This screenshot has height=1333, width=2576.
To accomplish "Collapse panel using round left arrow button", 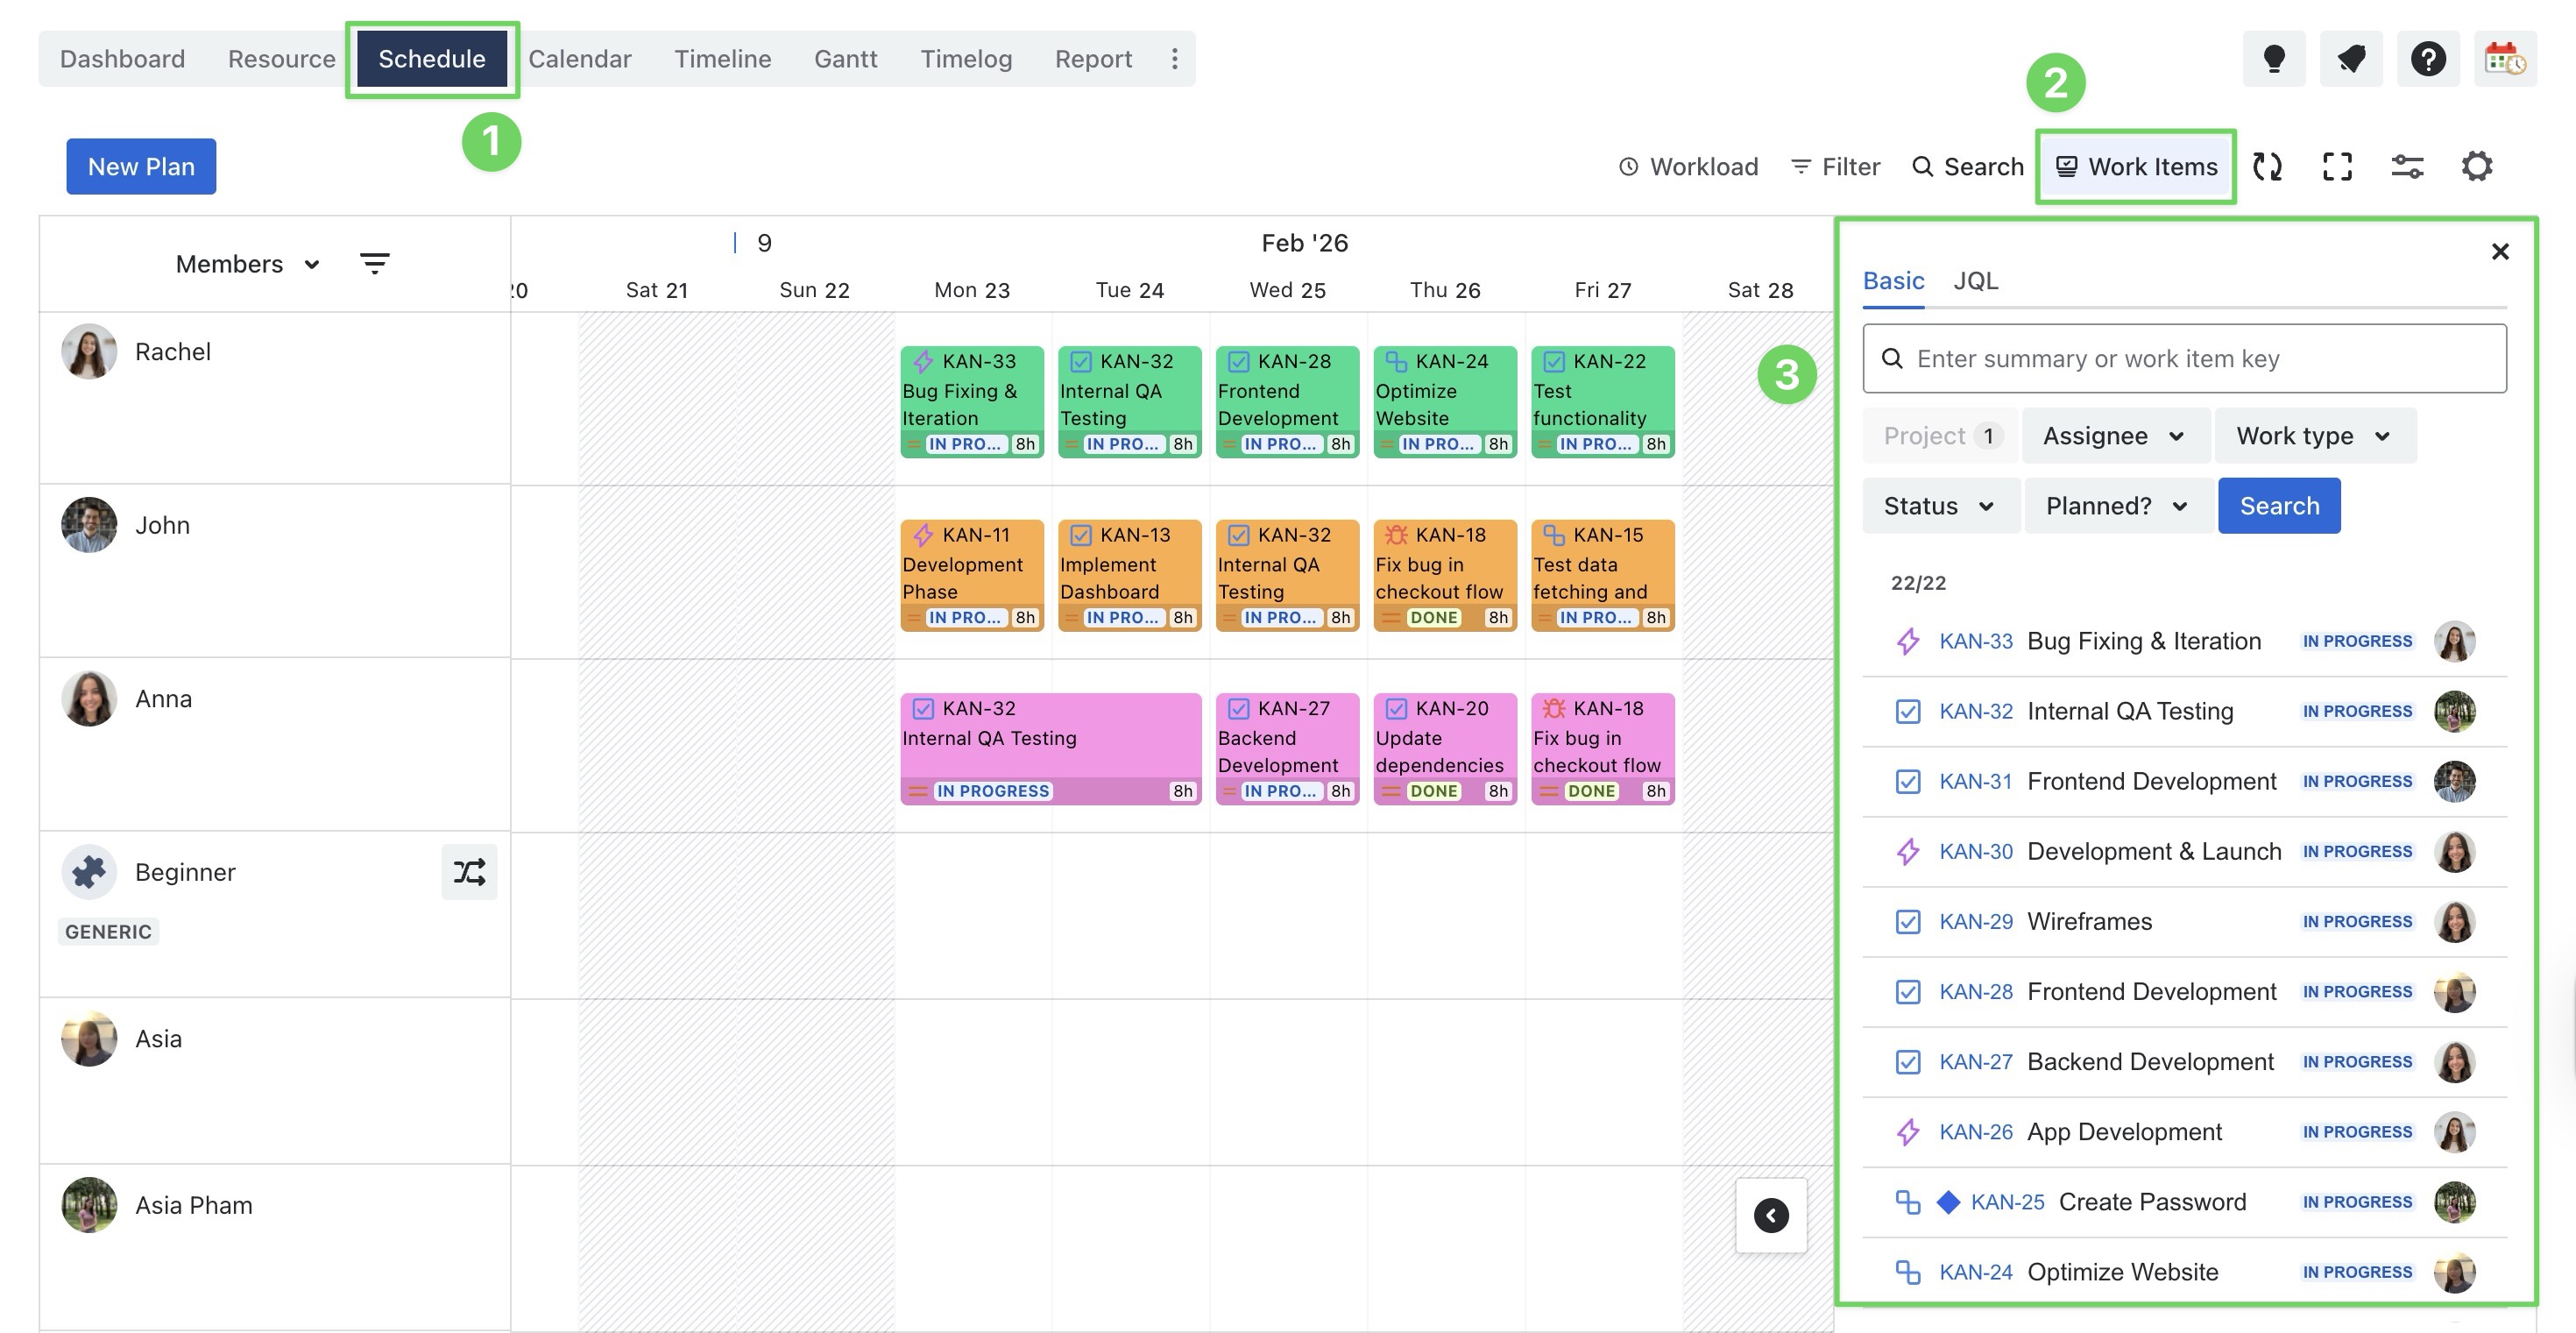I will coord(1771,1215).
